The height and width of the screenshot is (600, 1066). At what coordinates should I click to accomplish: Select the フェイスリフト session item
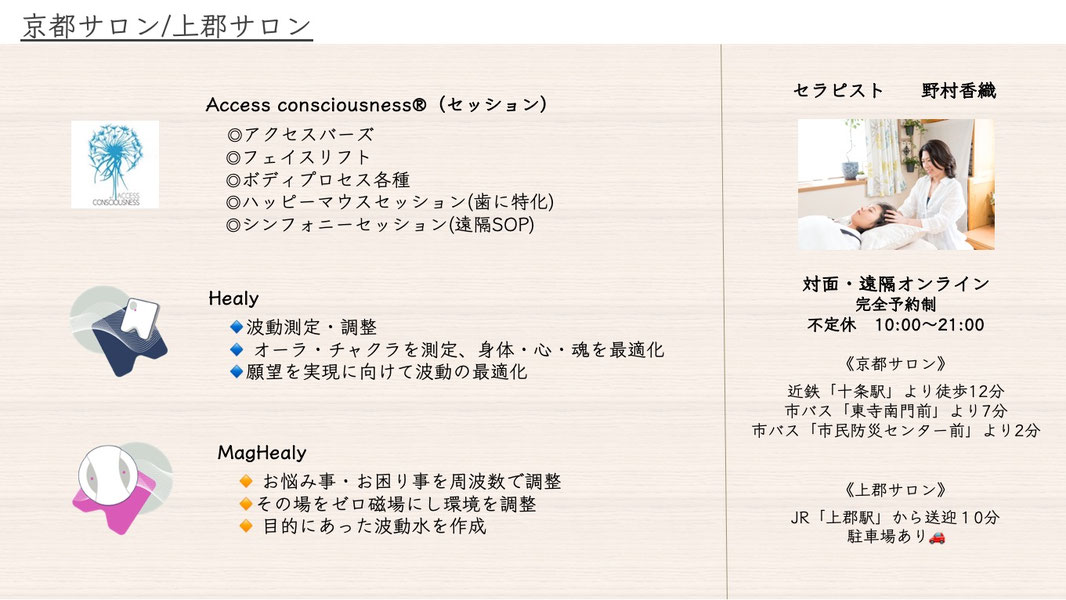[299, 157]
